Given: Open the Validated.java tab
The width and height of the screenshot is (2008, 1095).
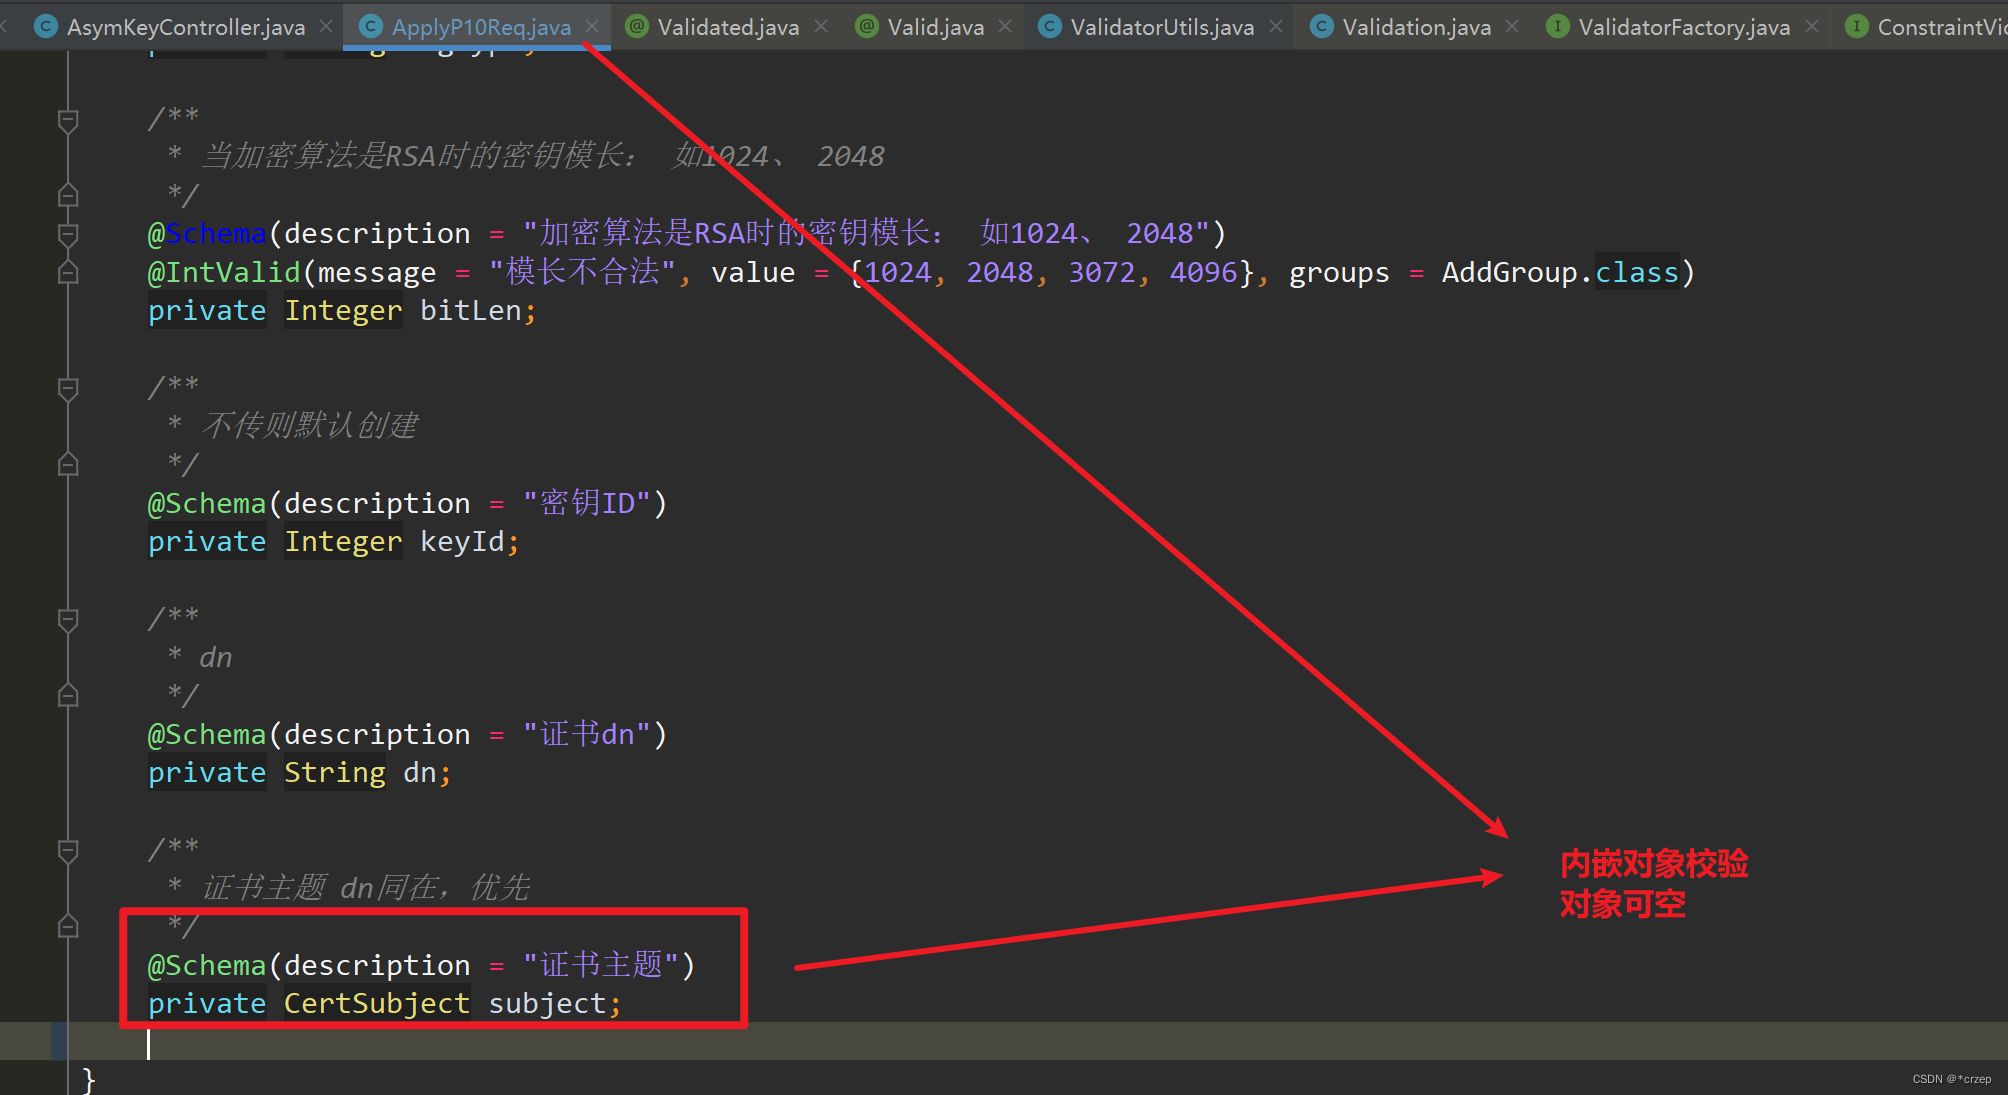Looking at the screenshot, I should tap(728, 27).
